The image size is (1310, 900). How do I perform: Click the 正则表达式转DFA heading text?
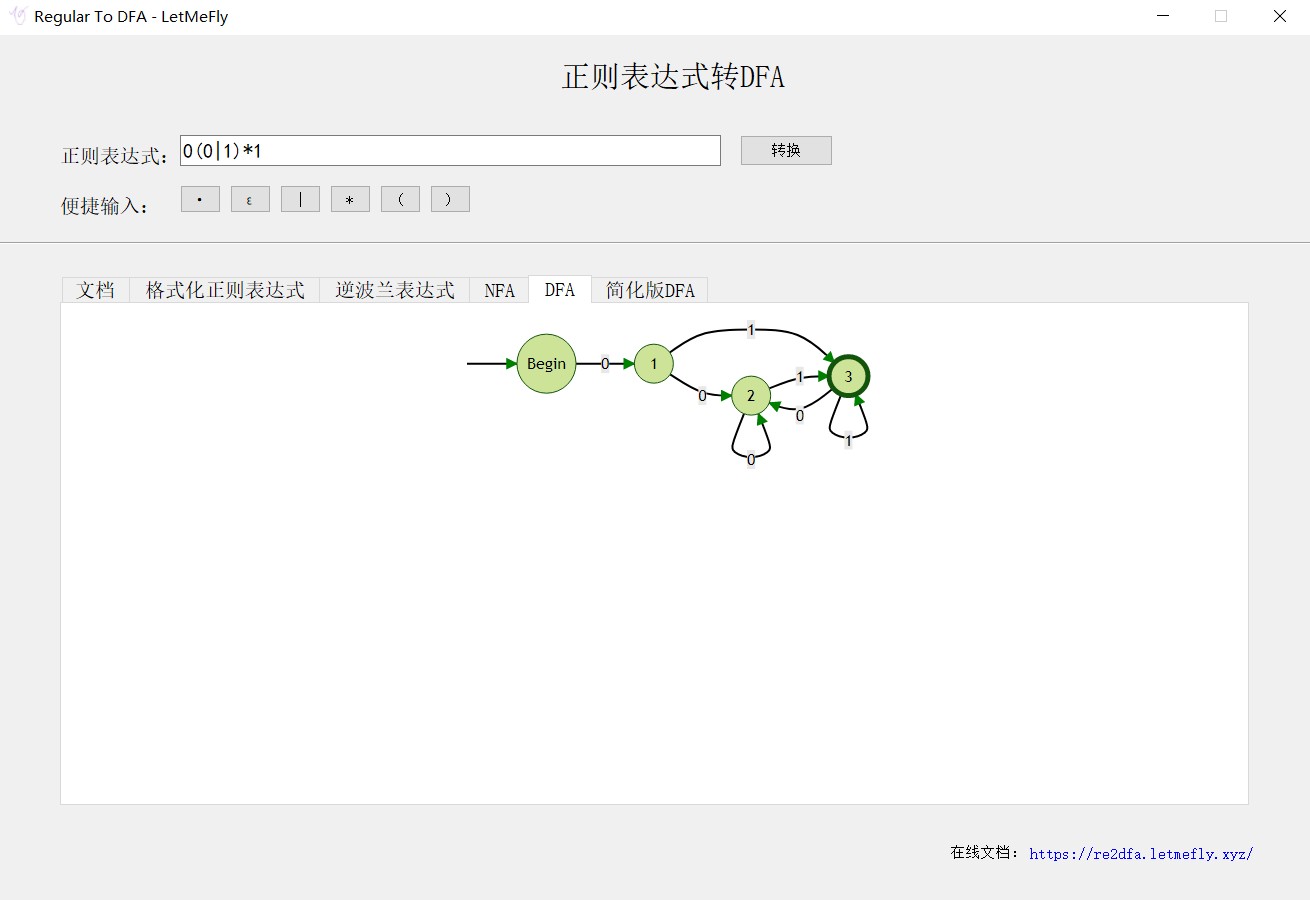point(673,77)
